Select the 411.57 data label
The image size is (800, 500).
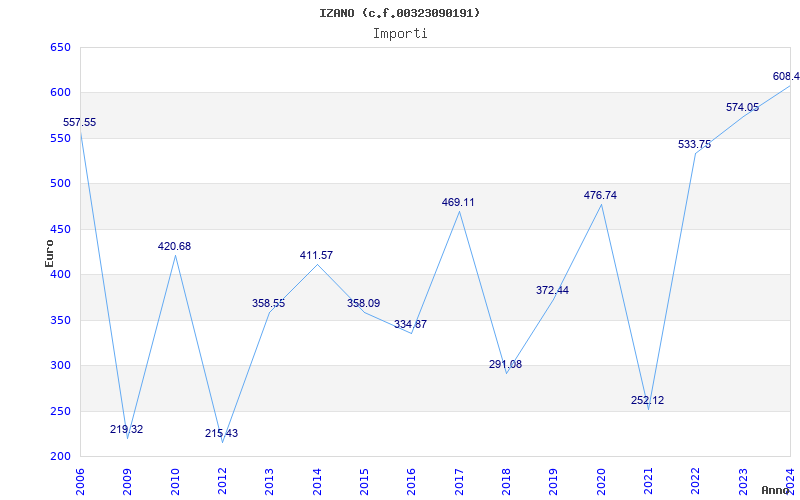coord(316,256)
